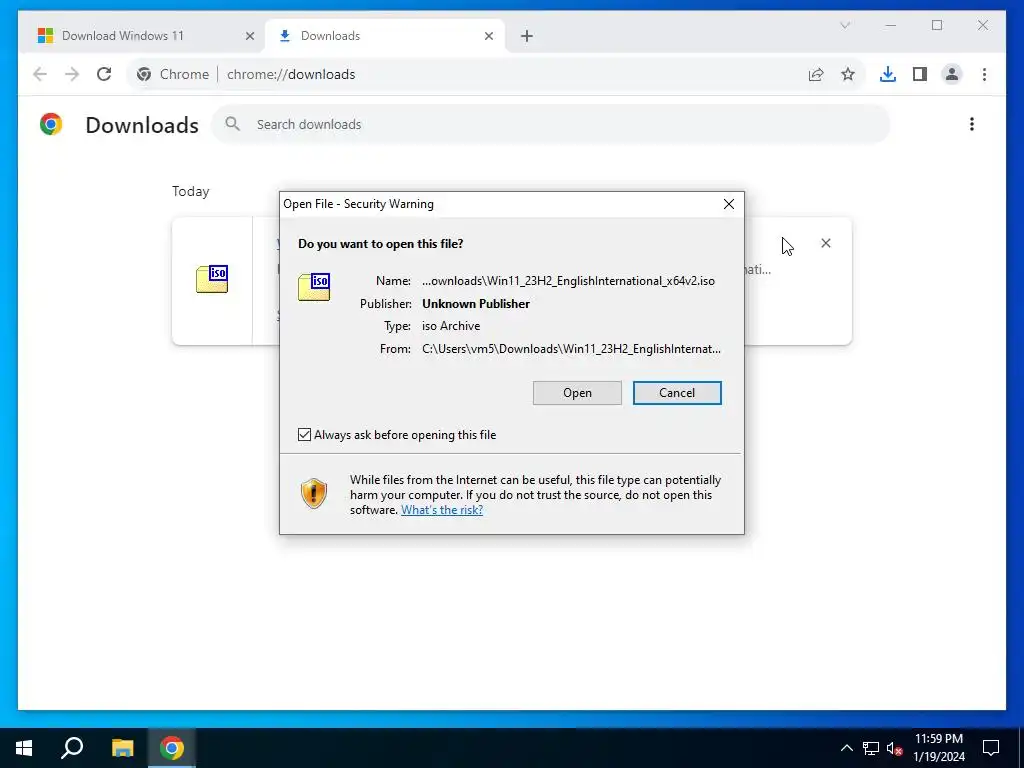Show hidden system tray icons

(846, 748)
